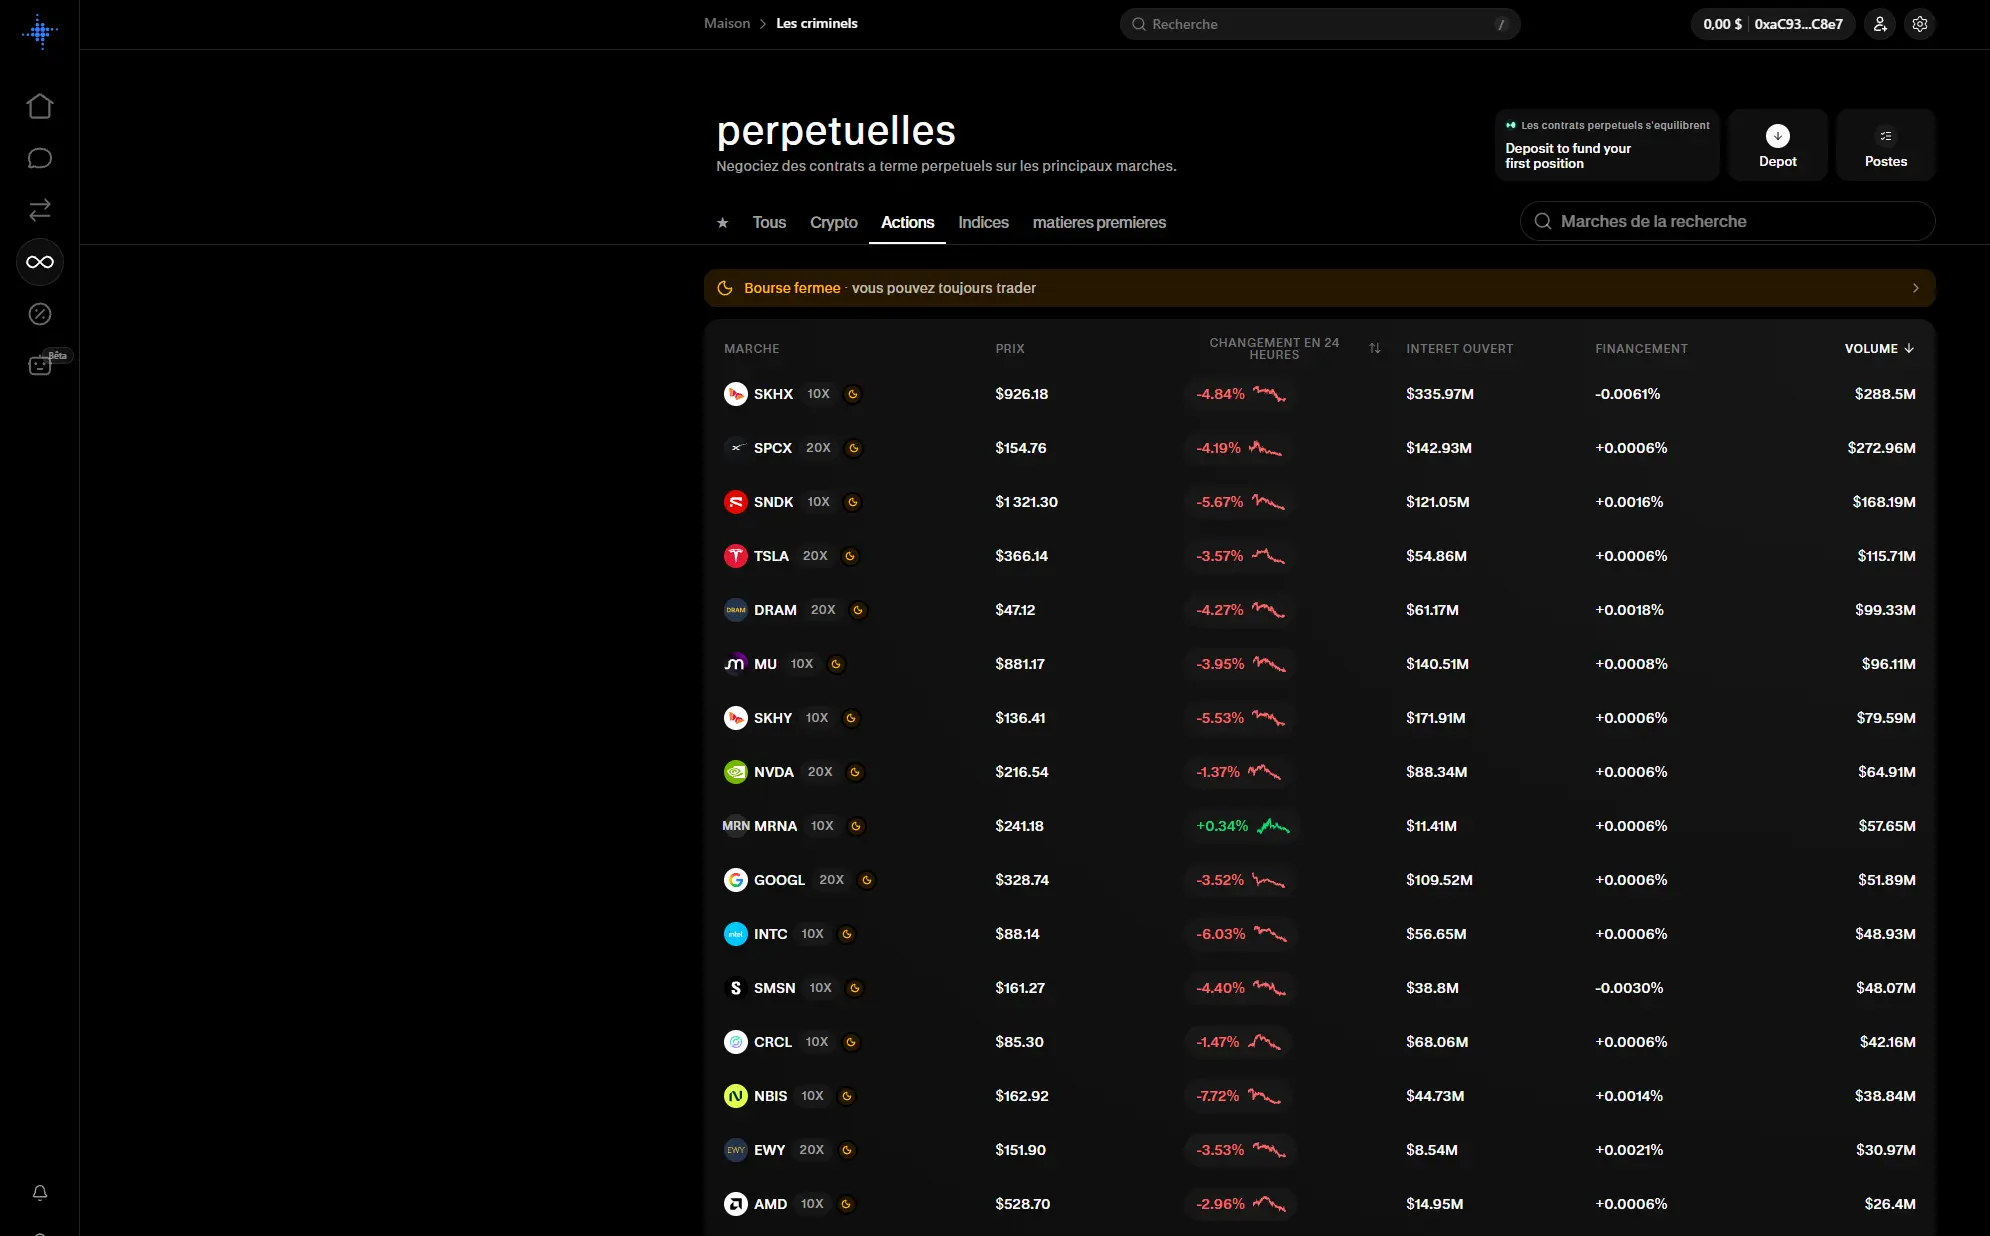Open the Beta bot sidebar icon
1990x1236 pixels.
40,365
